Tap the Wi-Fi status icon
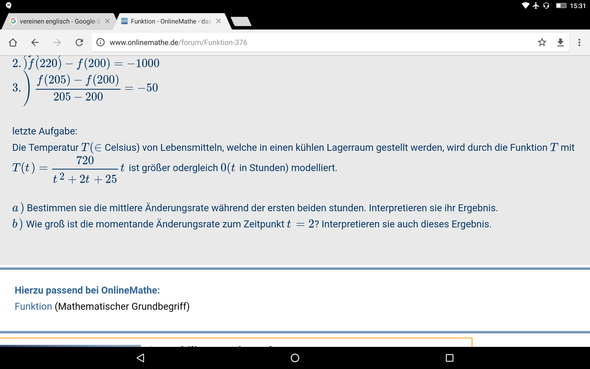The width and height of the screenshot is (590, 369). coord(526,6)
